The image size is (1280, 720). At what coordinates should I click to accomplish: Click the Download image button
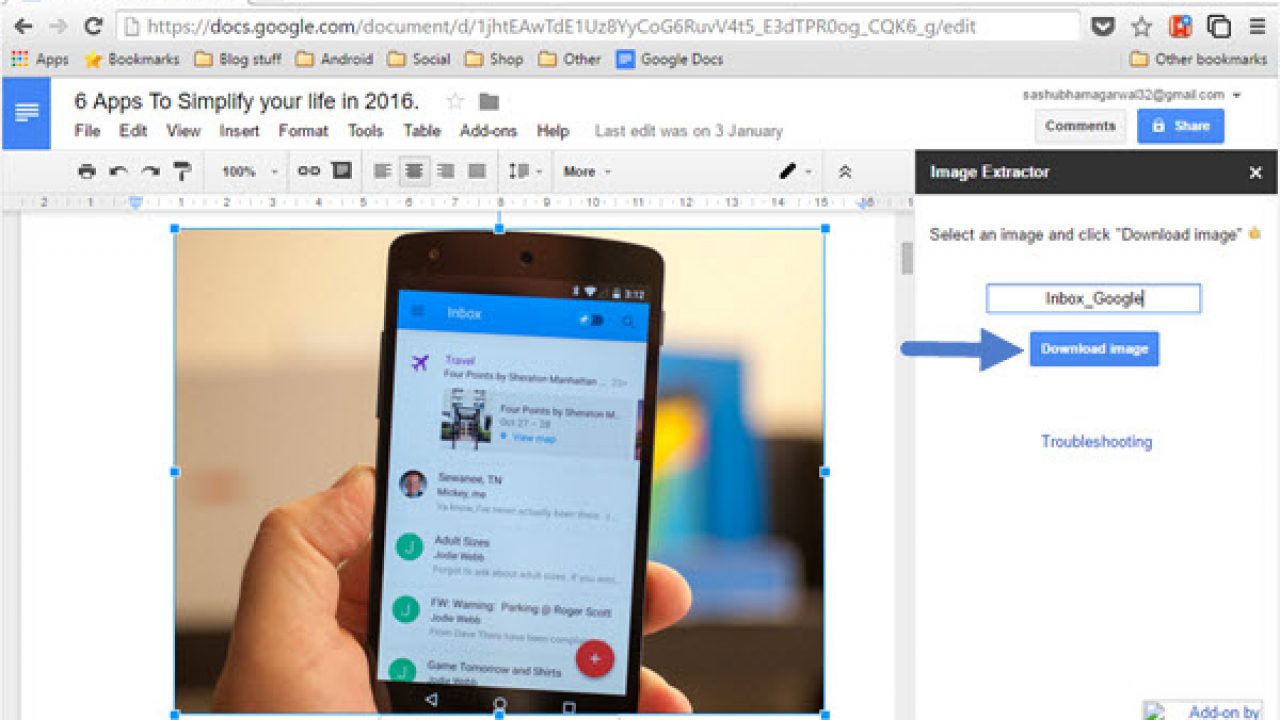click(1093, 349)
